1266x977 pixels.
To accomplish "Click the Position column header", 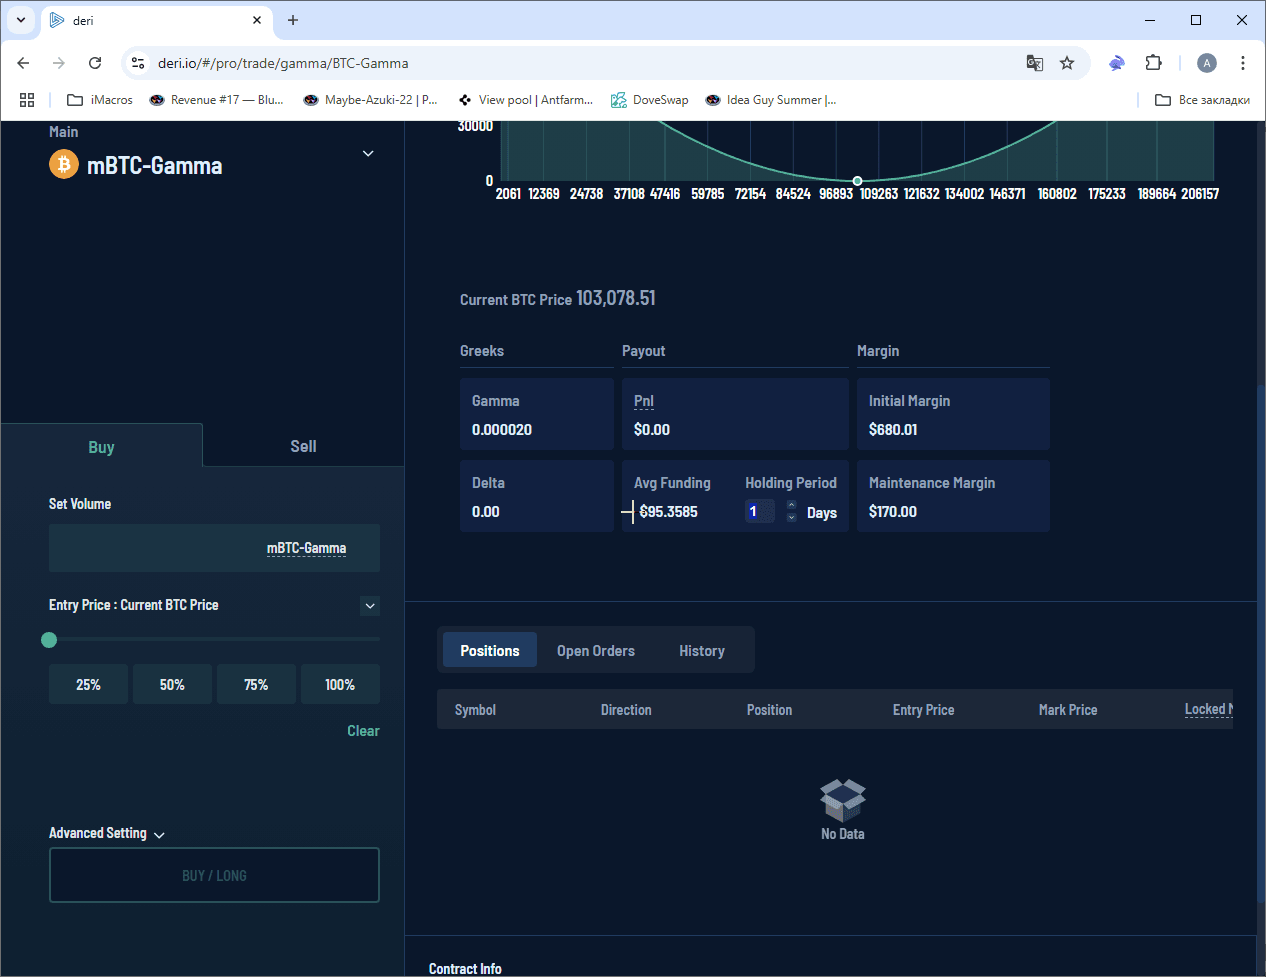I will coord(769,709).
